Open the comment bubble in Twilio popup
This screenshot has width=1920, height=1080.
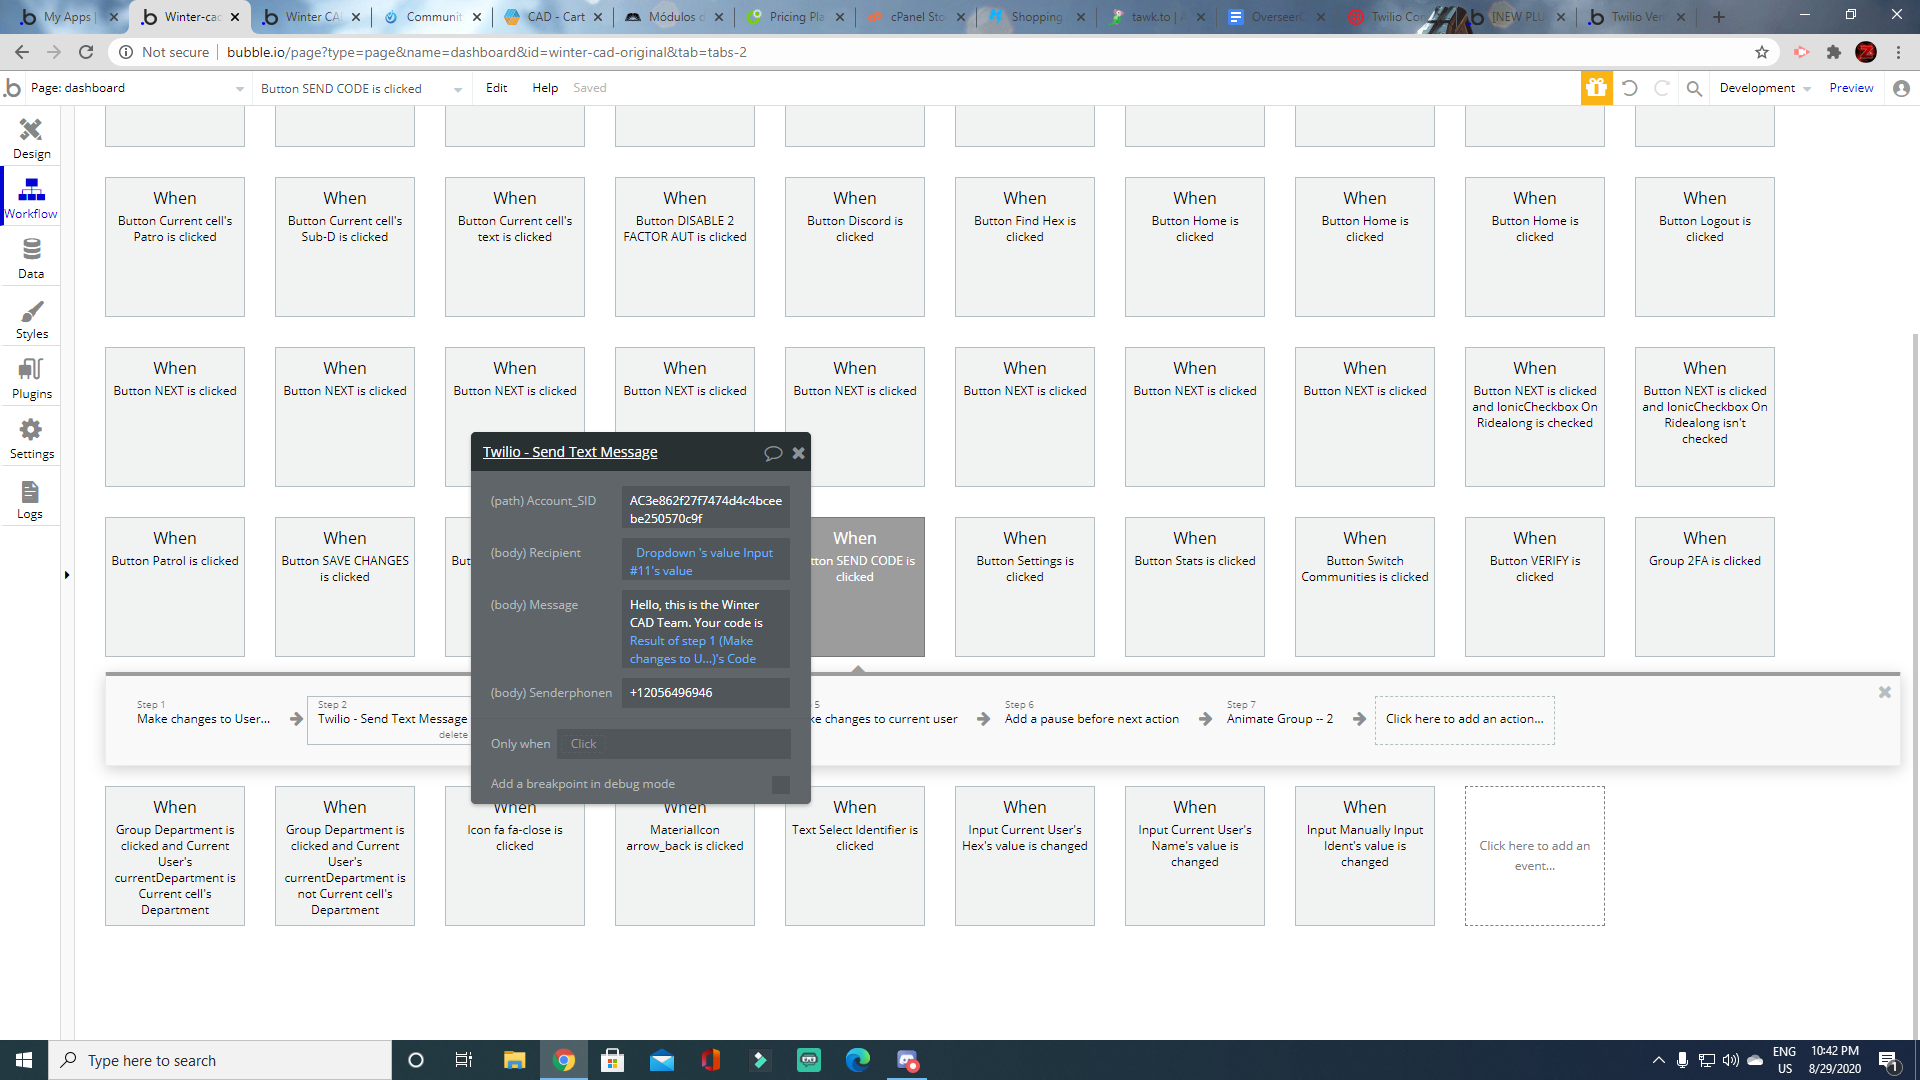point(772,453)
